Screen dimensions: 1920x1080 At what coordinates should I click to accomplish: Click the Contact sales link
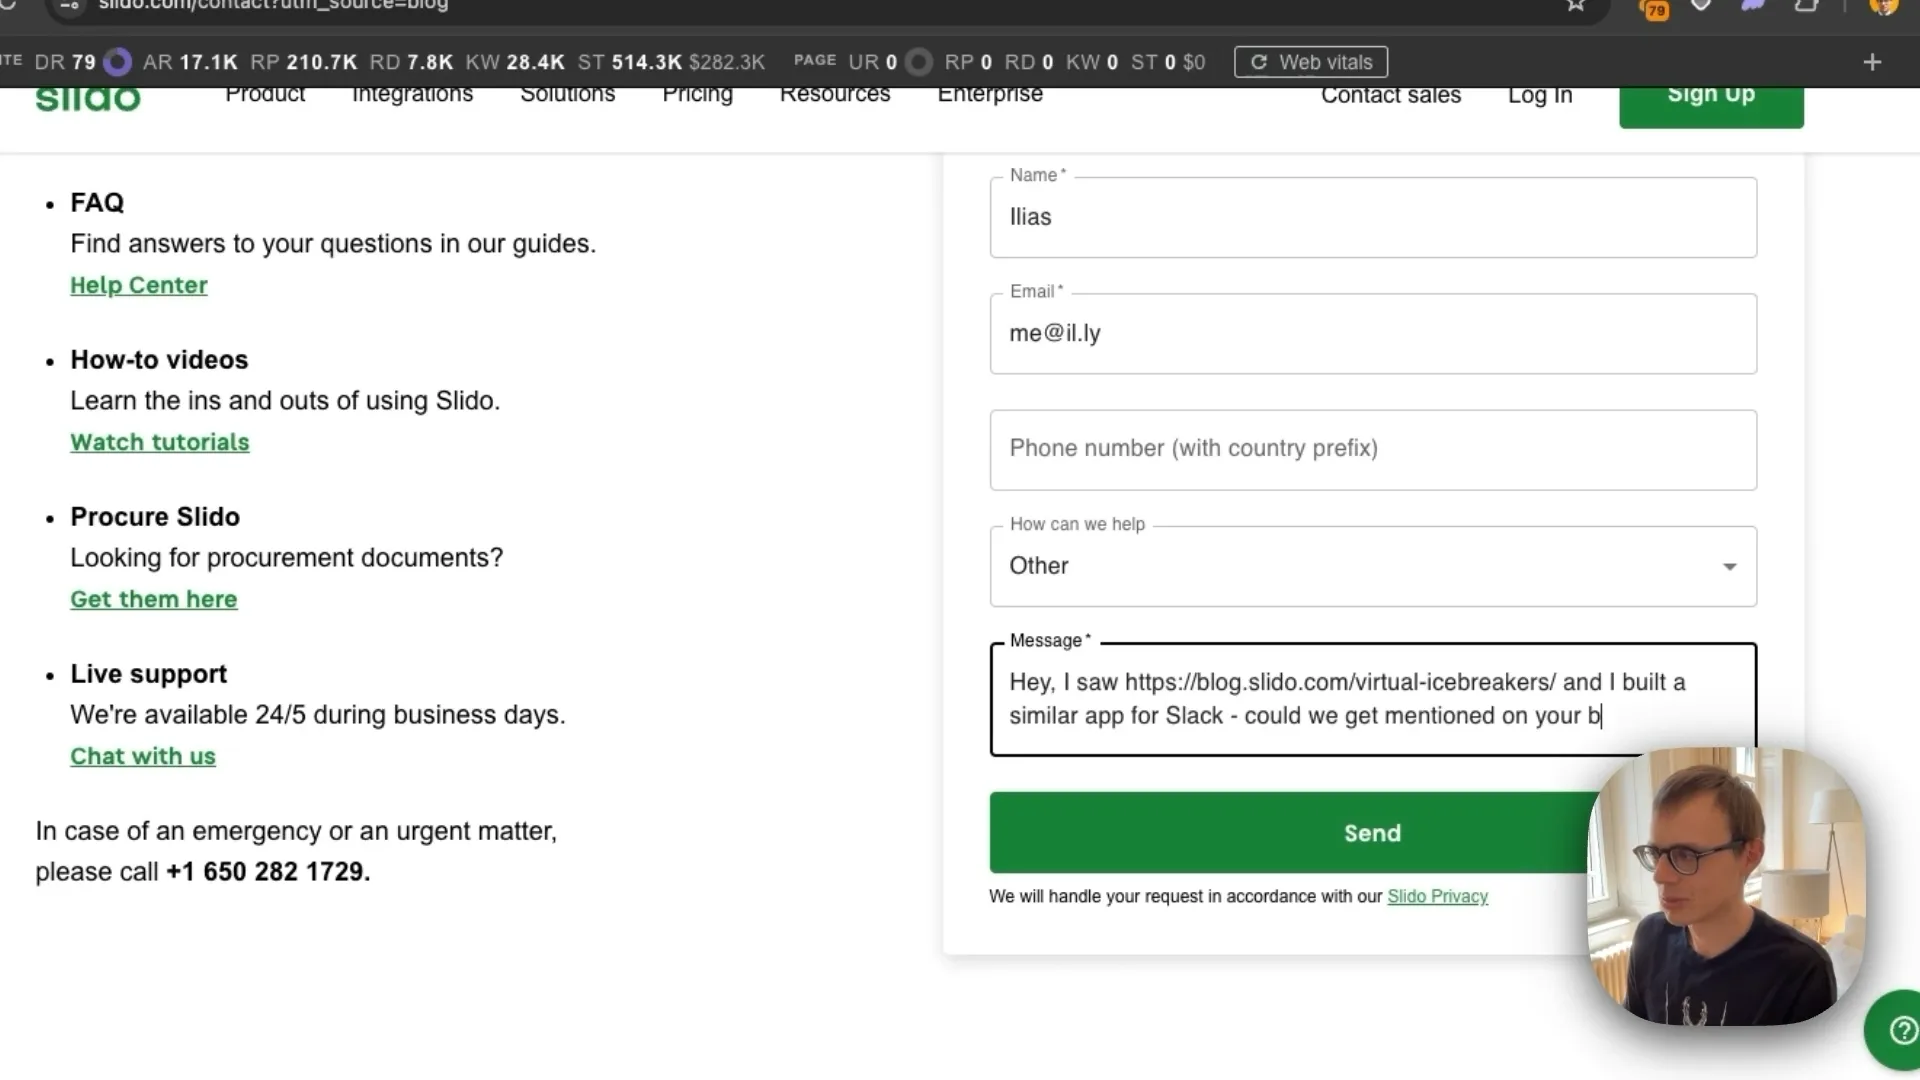(1391, 95)
